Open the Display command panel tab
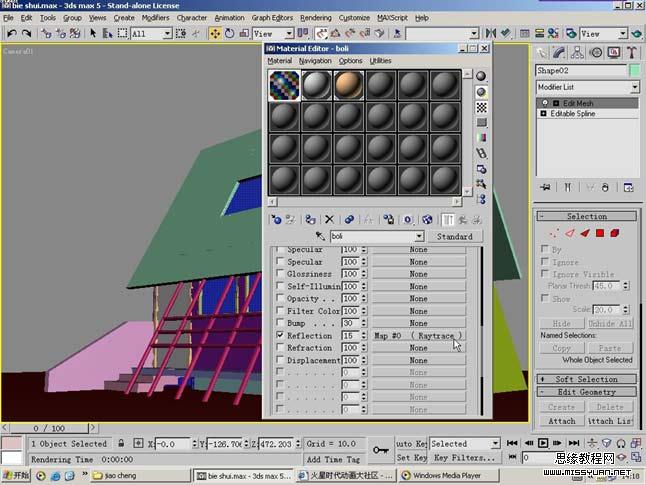The image size is (646, 485). (x=614, y=52)
